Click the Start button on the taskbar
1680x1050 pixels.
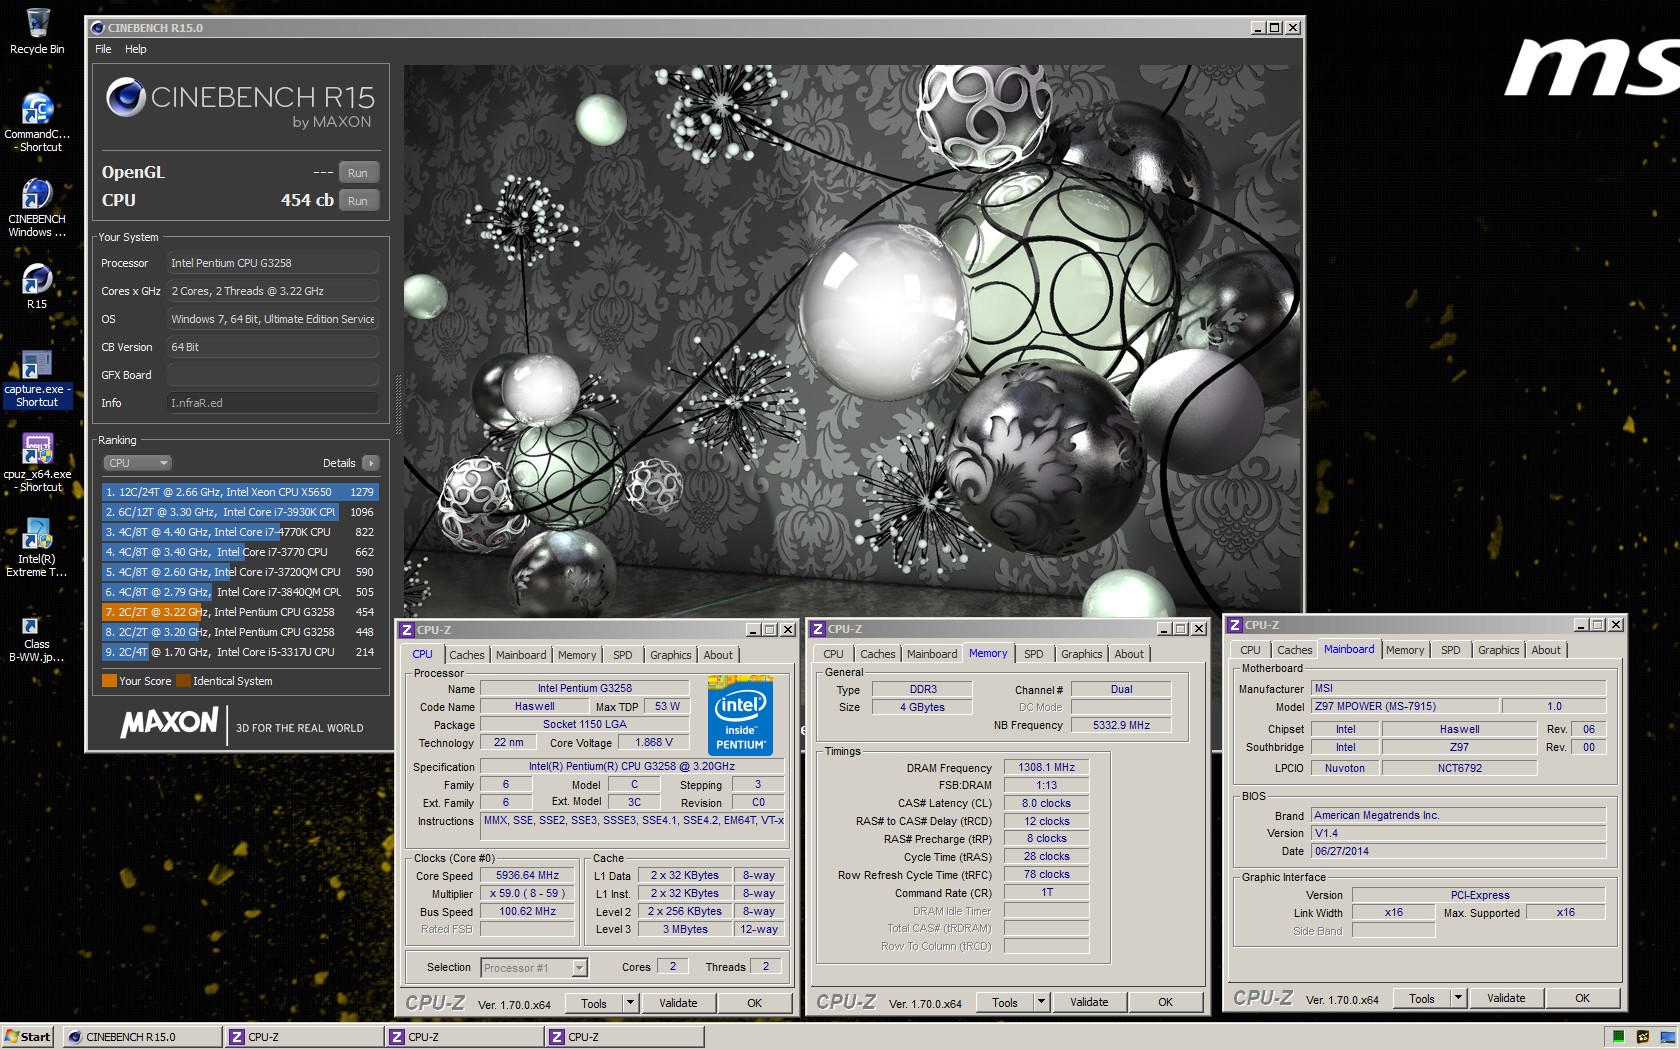(x=28, y=1037)
